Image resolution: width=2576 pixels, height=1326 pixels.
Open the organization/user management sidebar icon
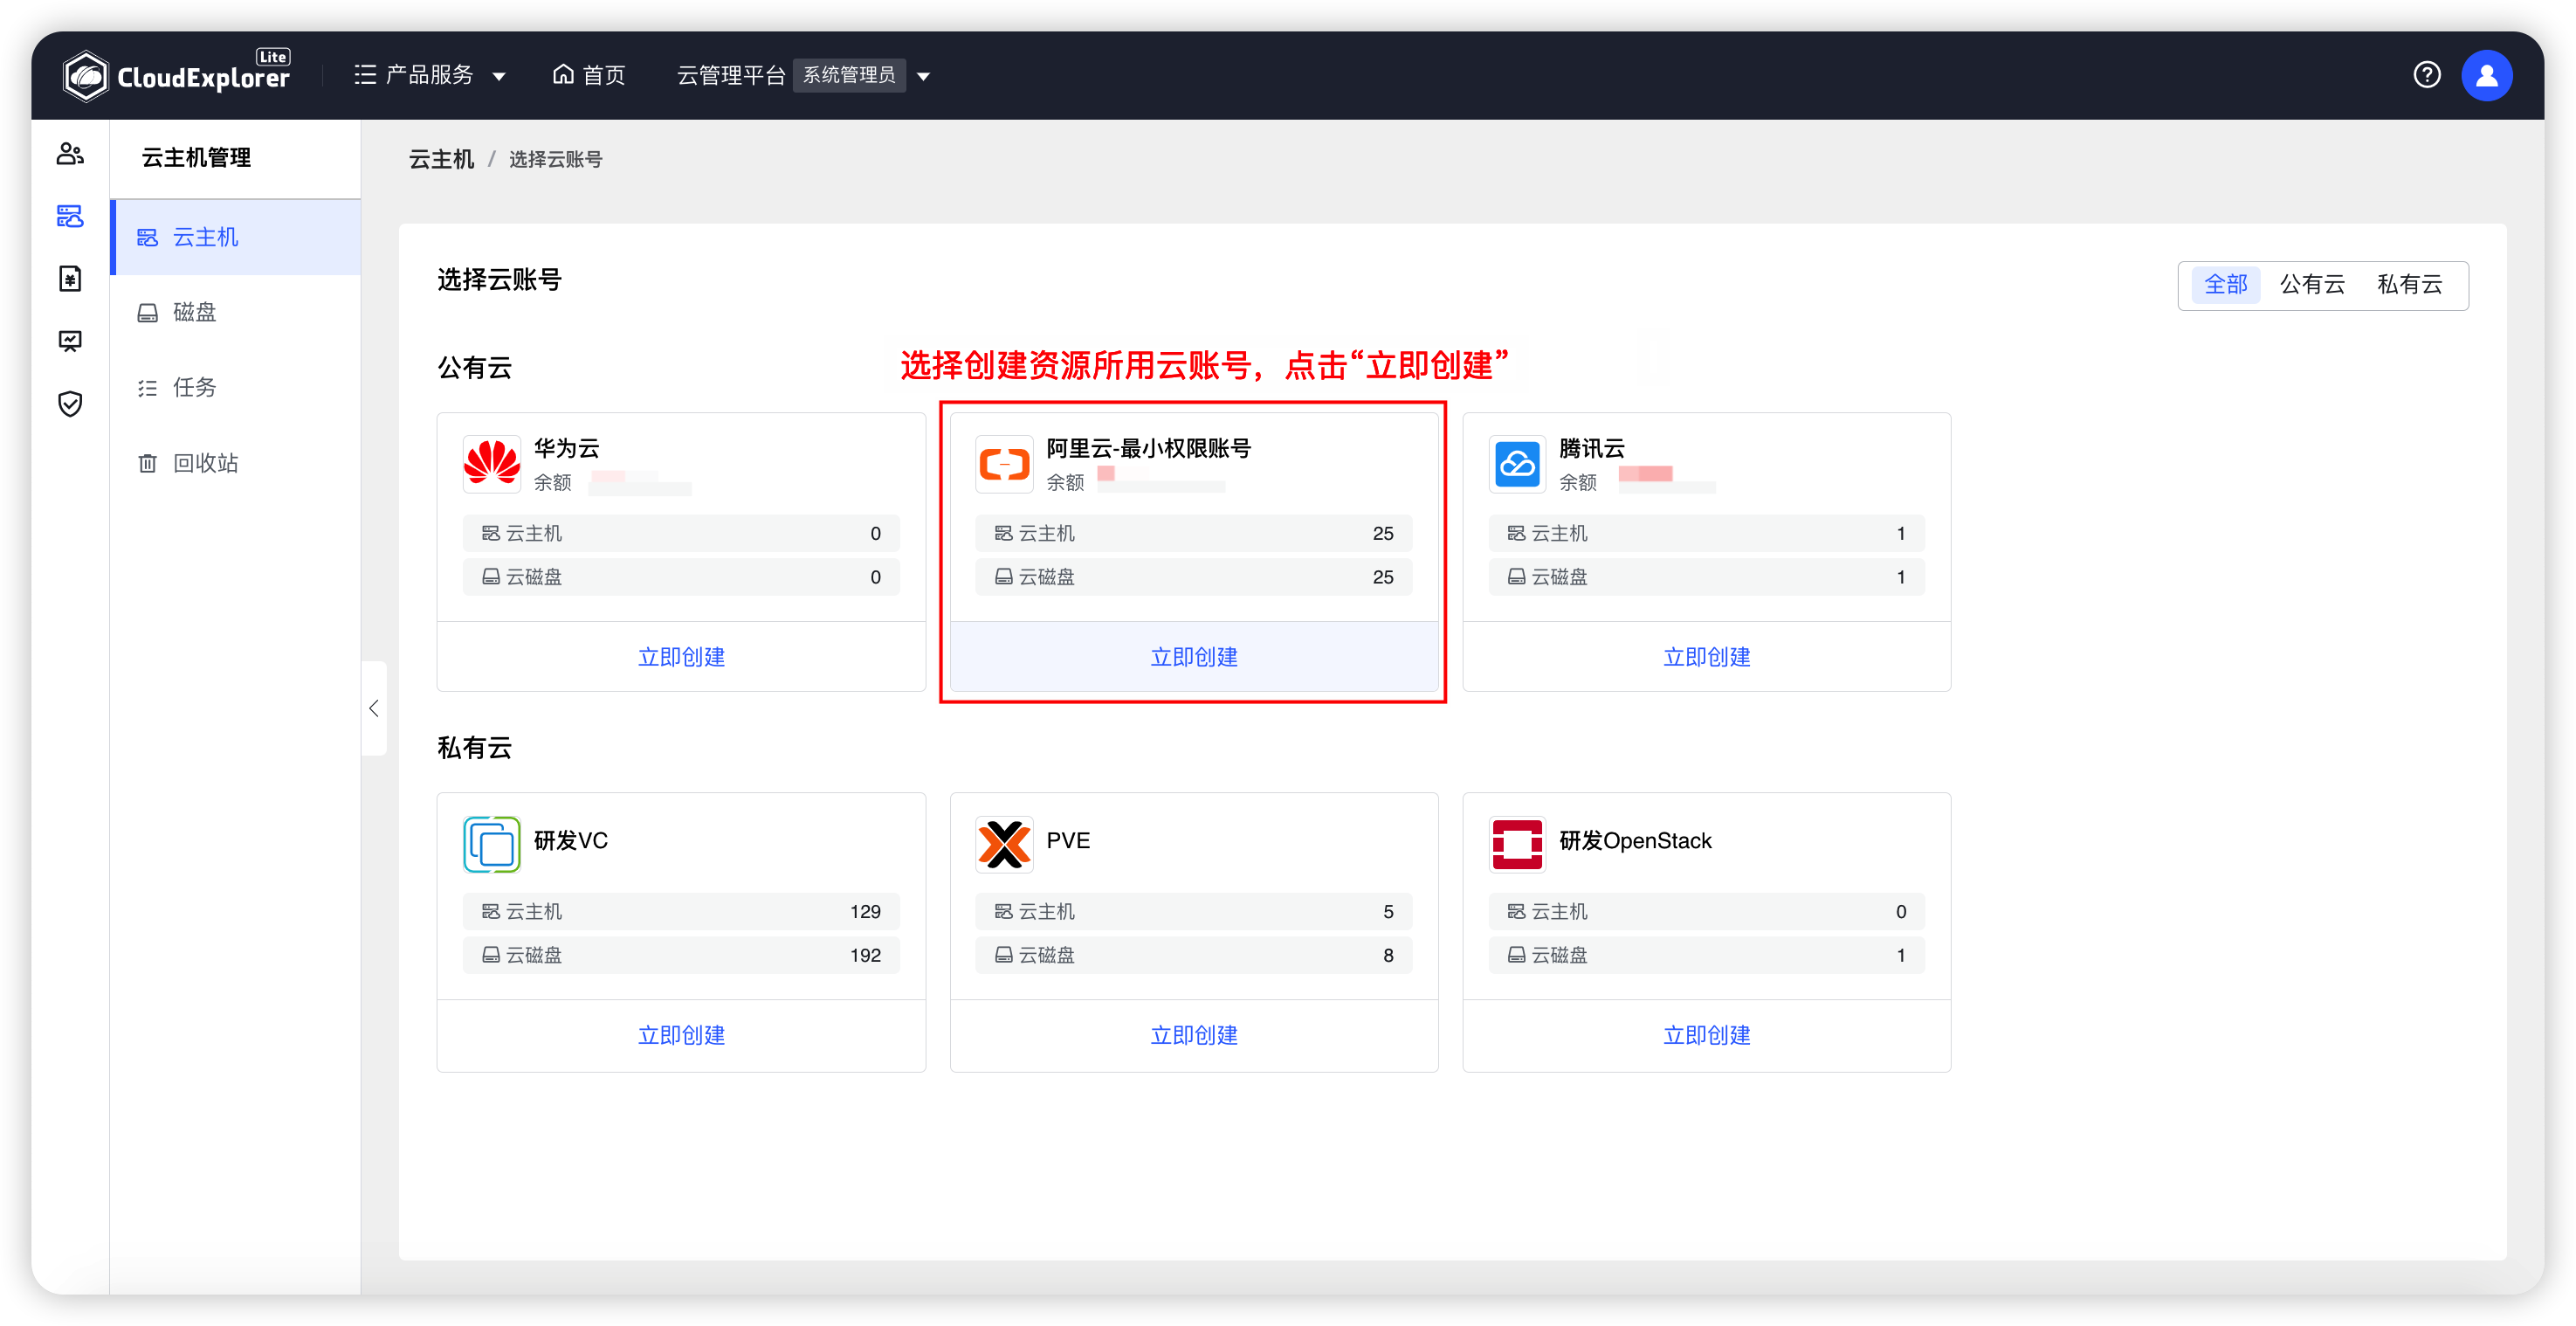(x=70, y=154)
